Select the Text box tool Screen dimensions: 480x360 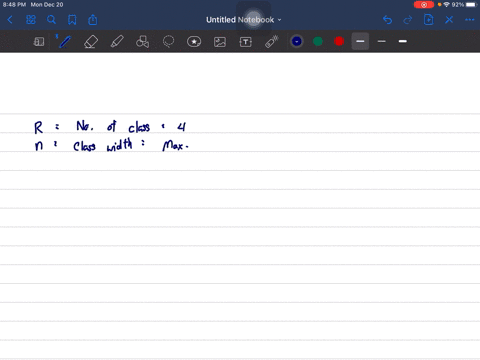coord(246,42)
